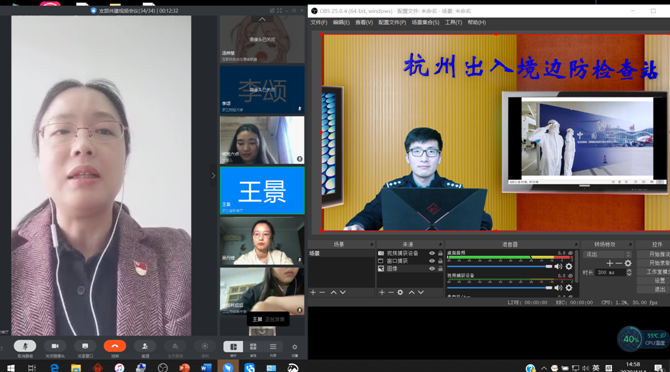Turn off the camera with the video icon

tap(55, 346)
